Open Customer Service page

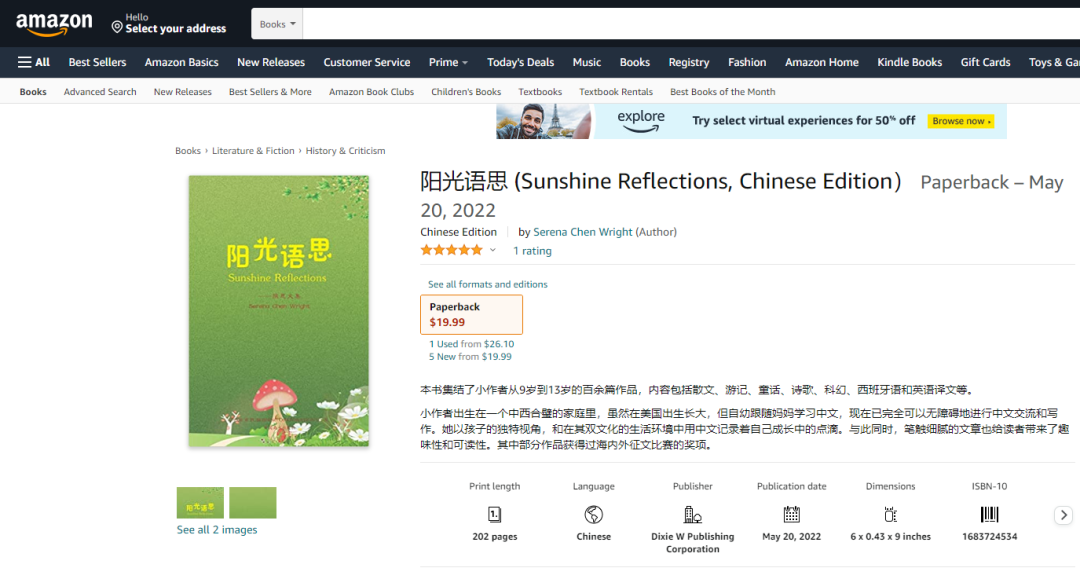coord(366,62)
